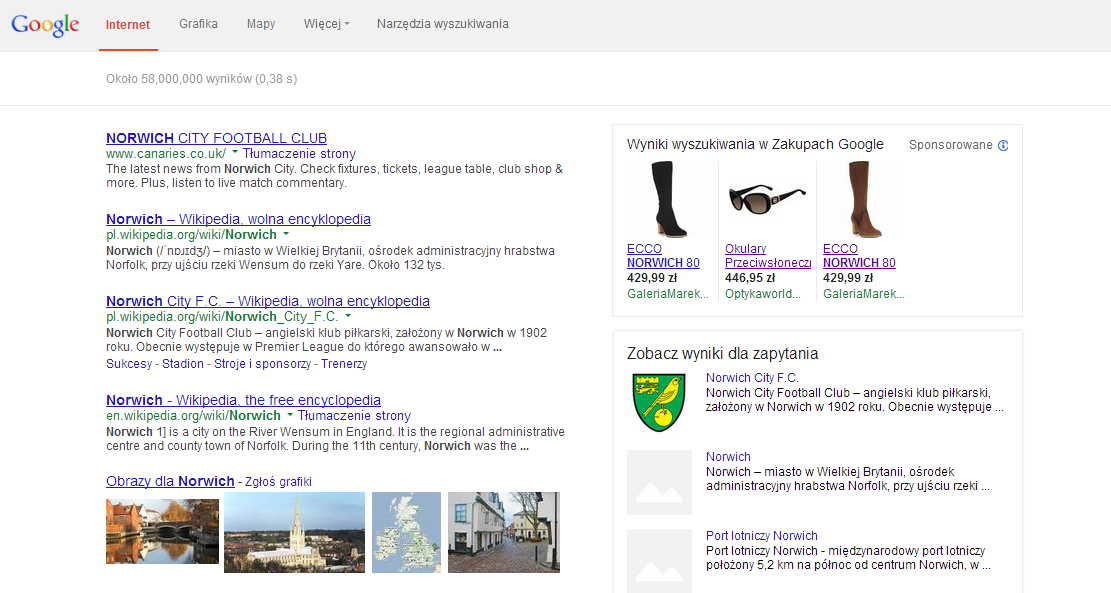Open Port lotniczy Norwich suggestion link

point(762,536)
